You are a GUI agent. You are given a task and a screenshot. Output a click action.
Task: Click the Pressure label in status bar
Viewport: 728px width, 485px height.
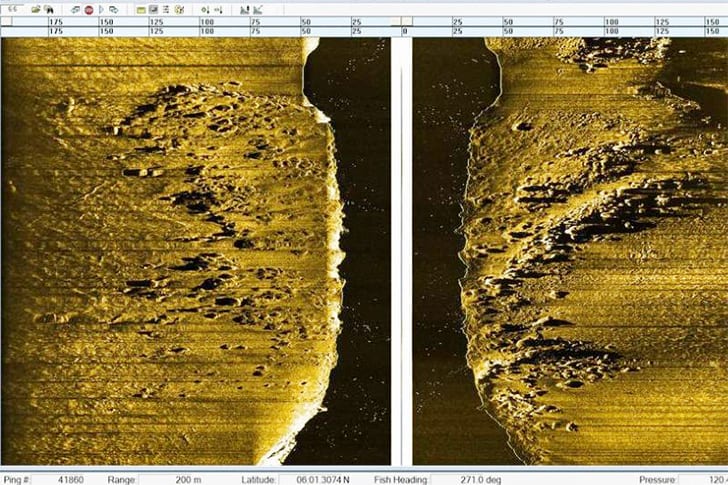[x=657, y=479]
